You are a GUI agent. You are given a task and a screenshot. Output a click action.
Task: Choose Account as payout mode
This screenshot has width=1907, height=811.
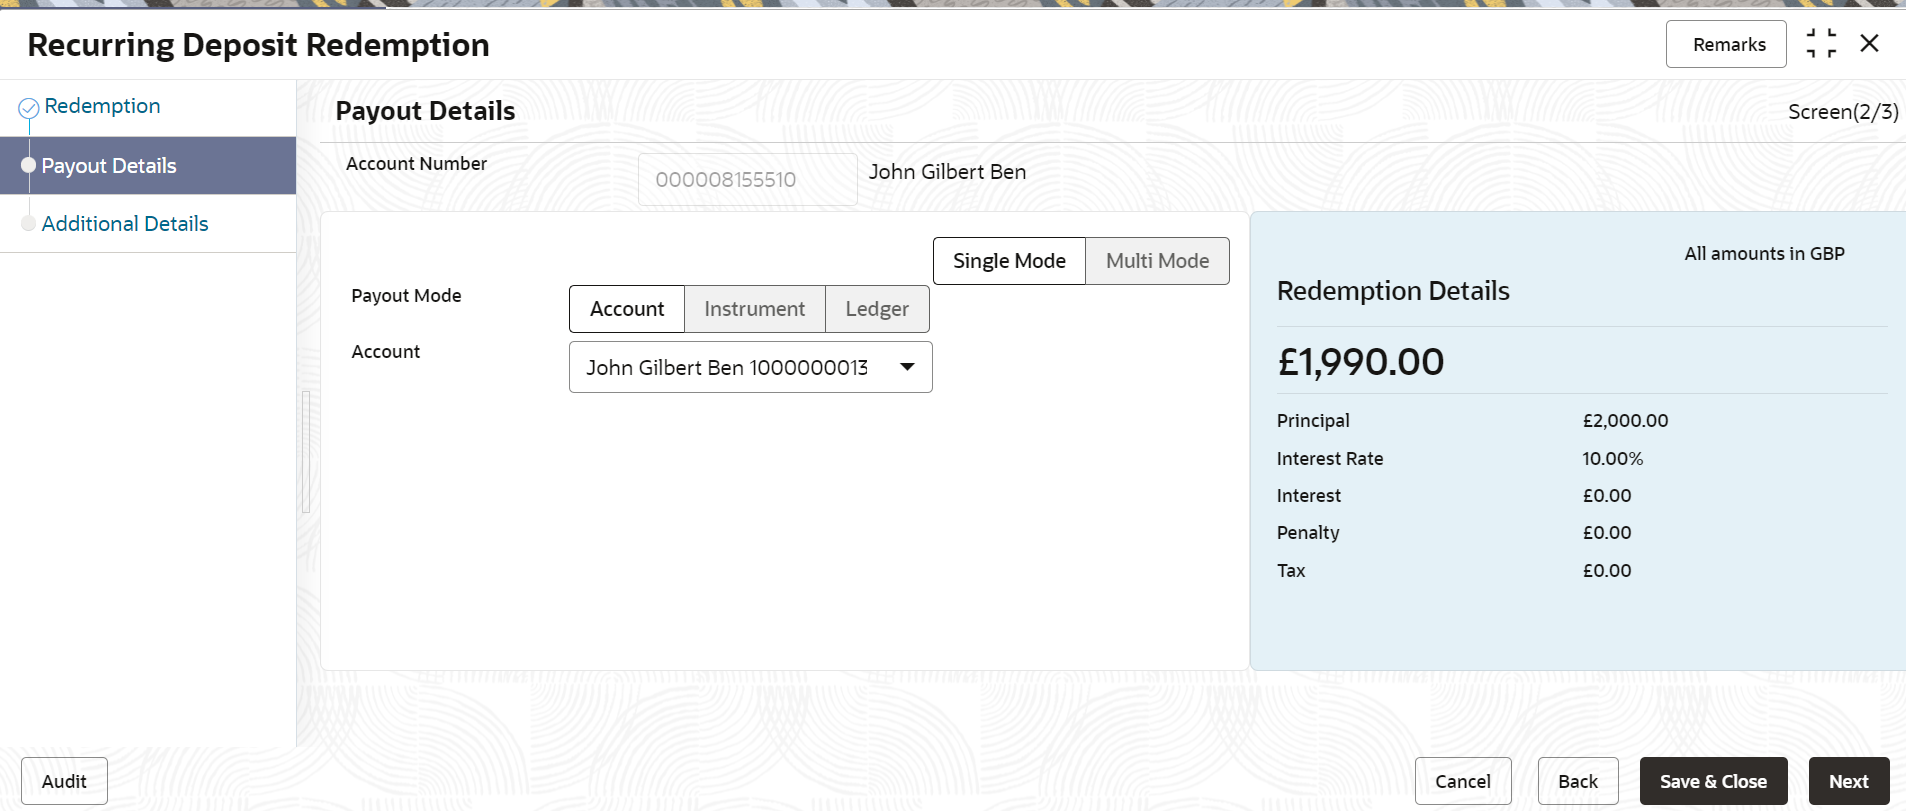(x=627, y=309)
